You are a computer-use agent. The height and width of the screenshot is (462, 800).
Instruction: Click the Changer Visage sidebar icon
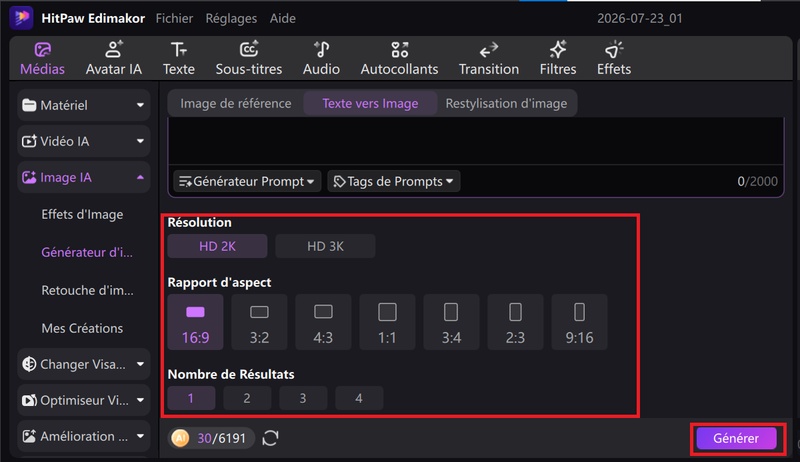tap(29, 364)
